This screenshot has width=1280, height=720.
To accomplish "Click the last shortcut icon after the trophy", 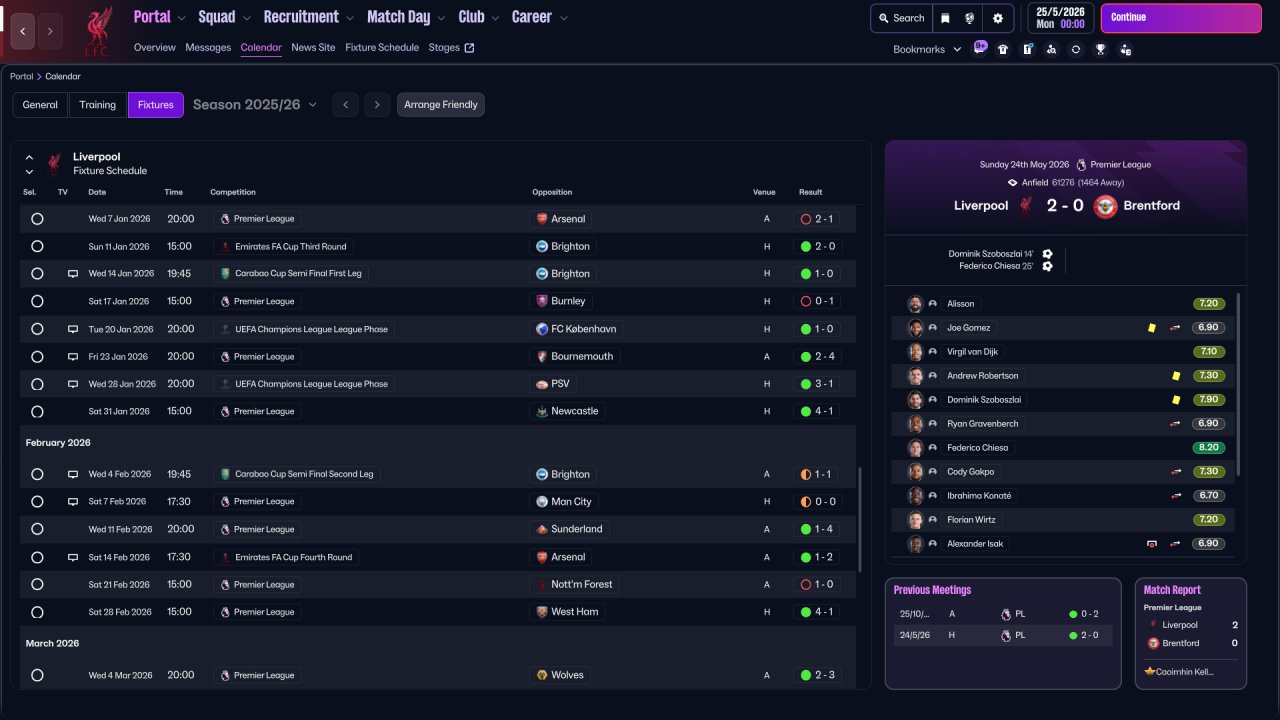I will point(1126,49).
